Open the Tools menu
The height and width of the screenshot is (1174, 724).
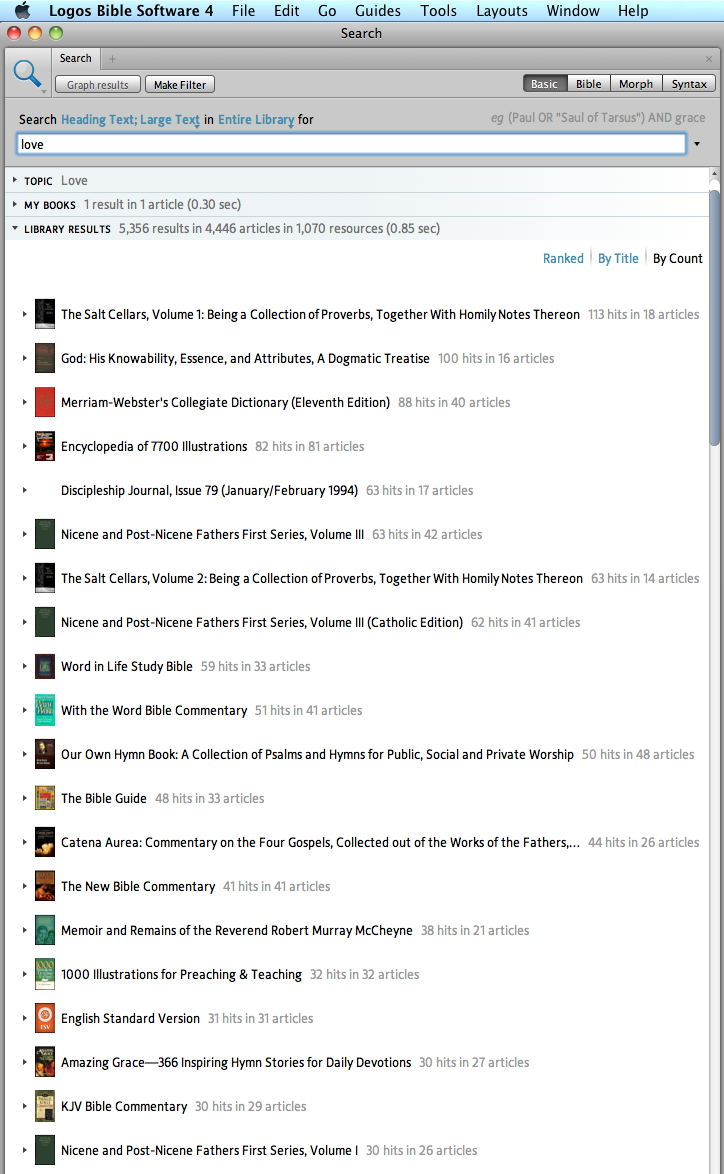[438, 10]
